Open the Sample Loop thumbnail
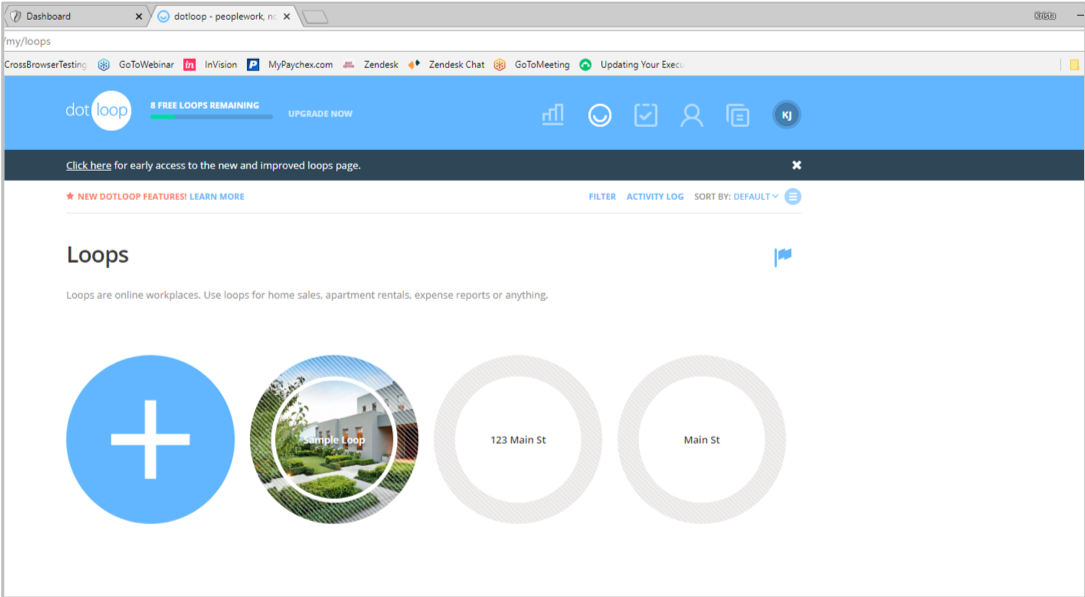Screen dimensions: 1085x597 [x=333, y=439]
